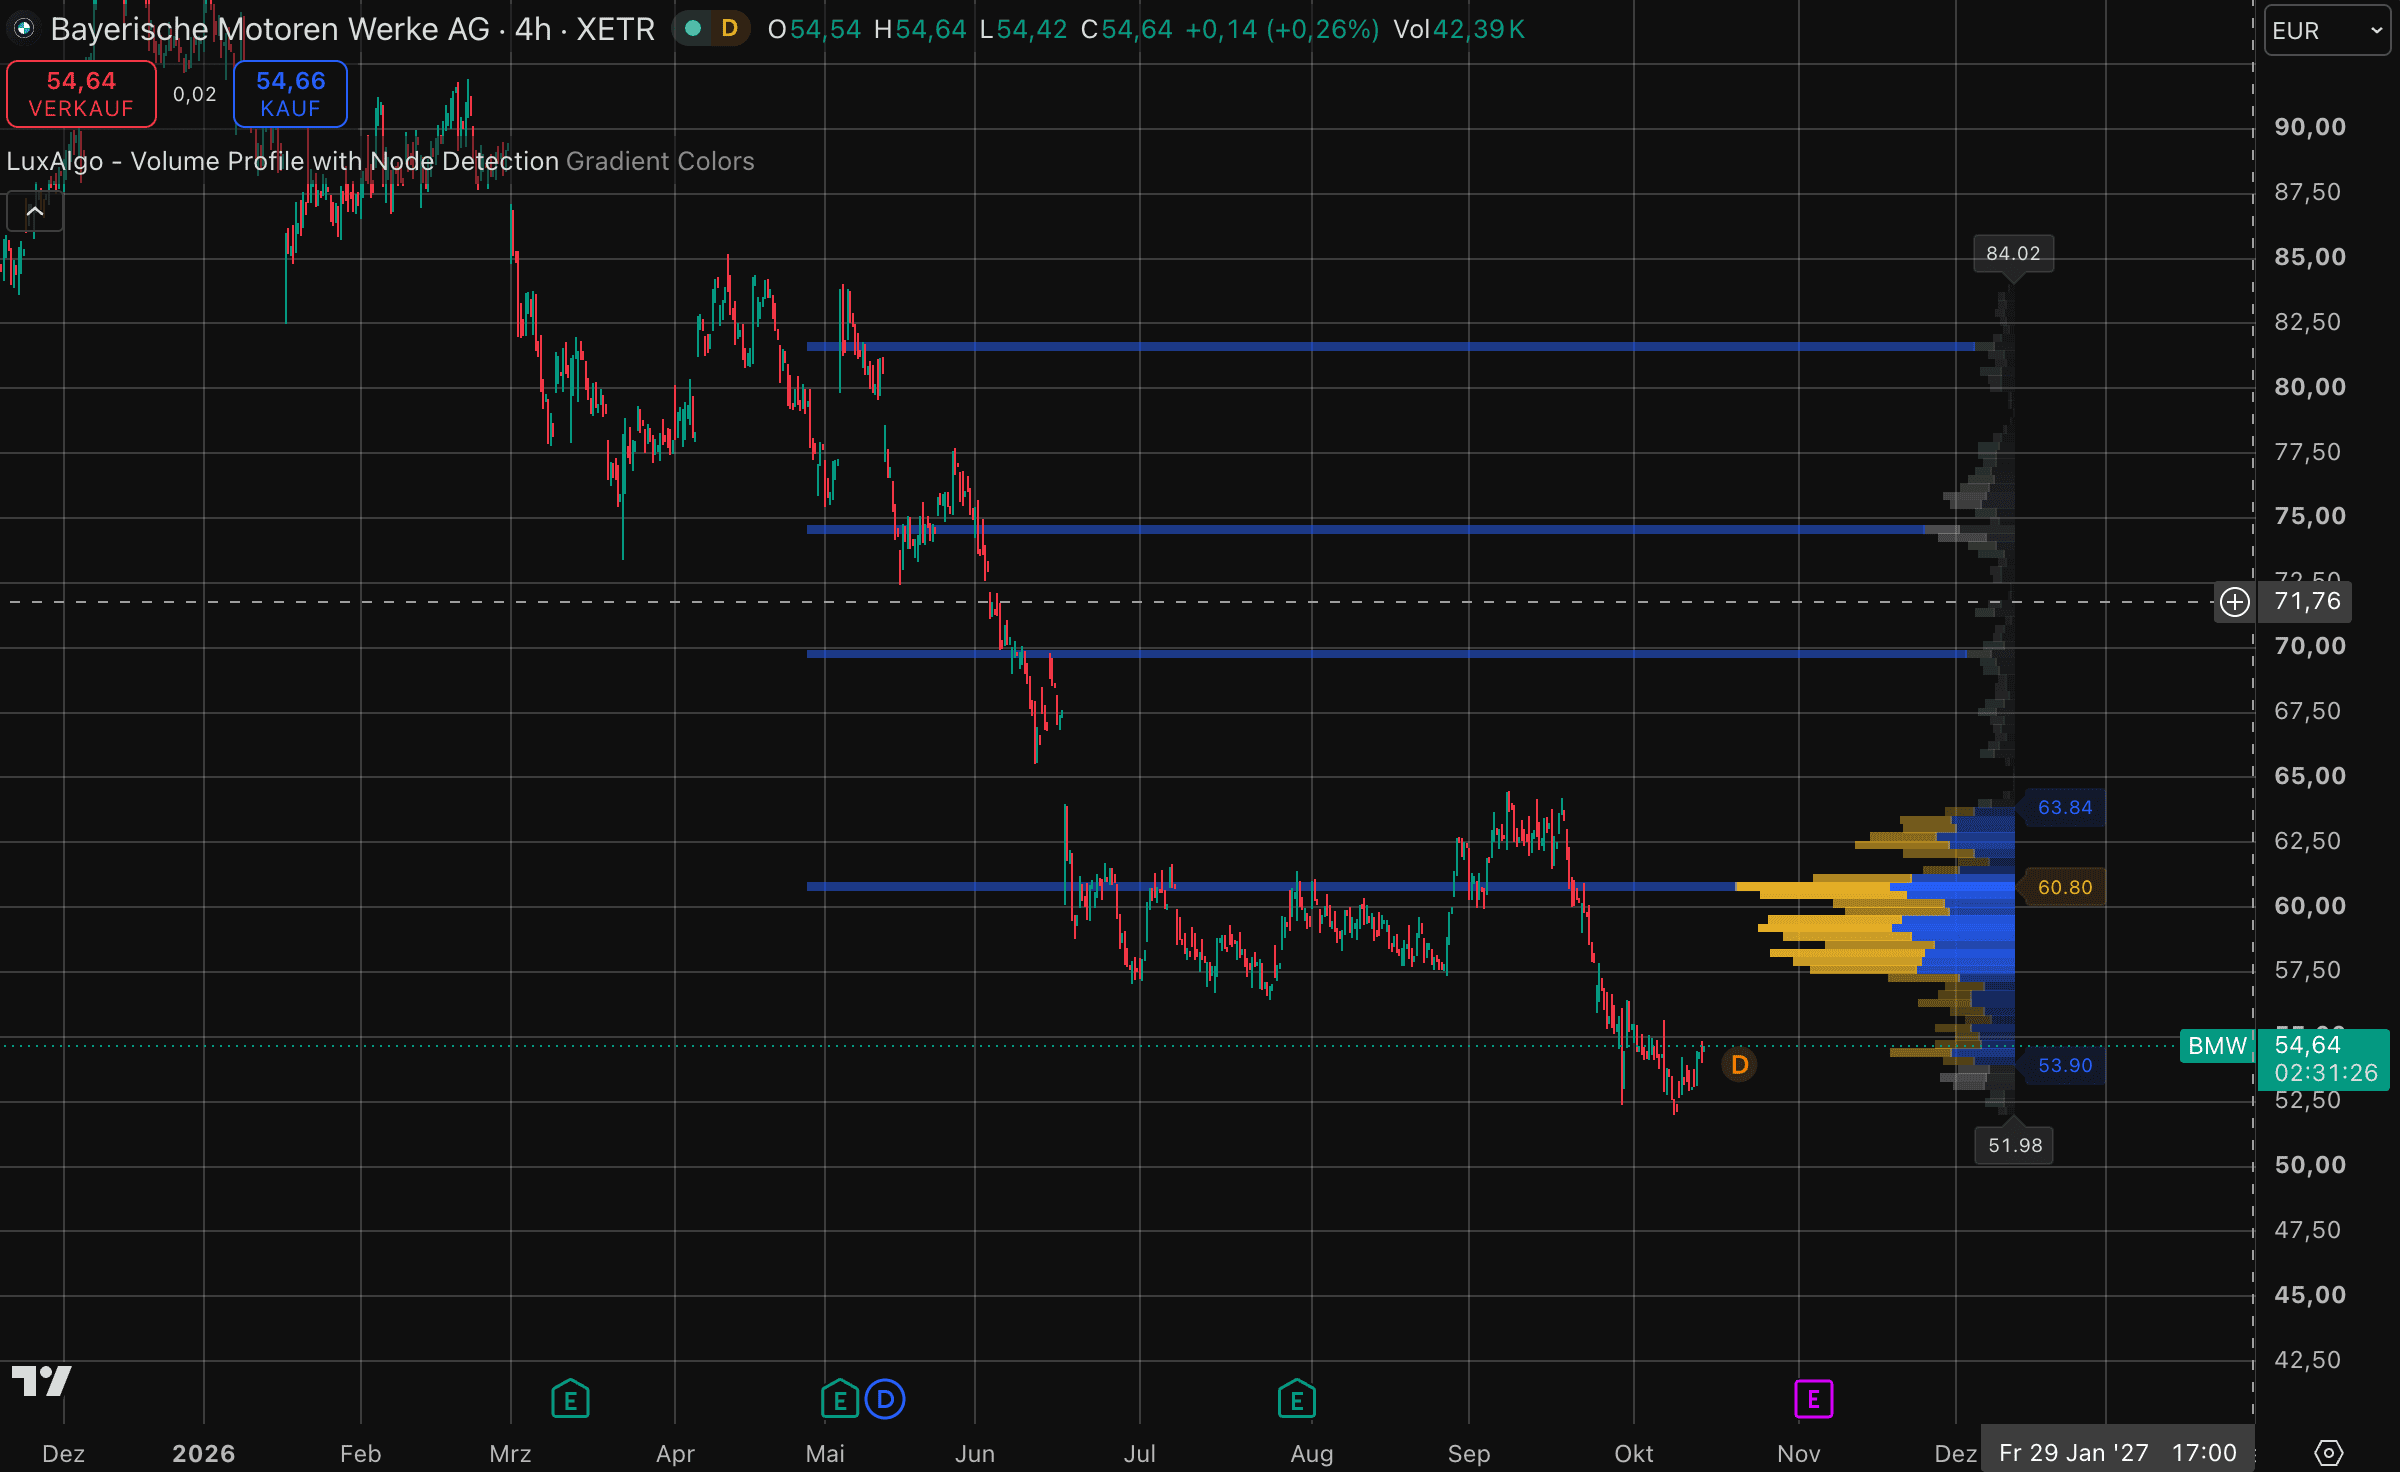Click the Bayerische Motoren Werke AG title
Image resolution: width=2400 pixels, height=1472 pixels.
tap(270, 29)
